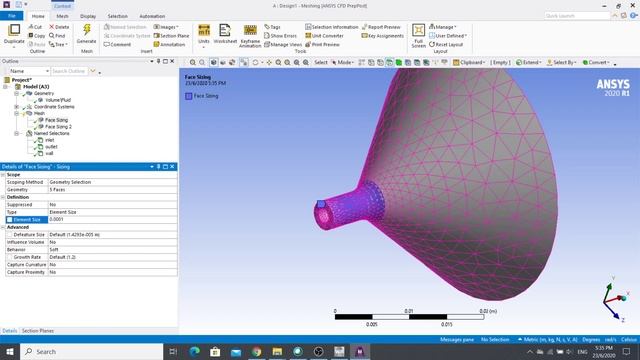Open the Convert dropdown
Screen dimensions: 640x360
click(596, 62)
